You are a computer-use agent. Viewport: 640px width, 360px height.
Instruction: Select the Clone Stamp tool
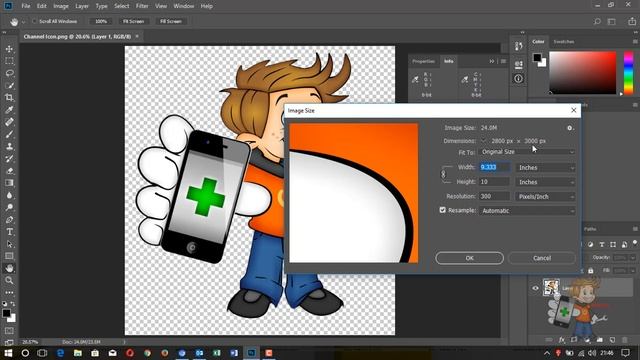point(9,147)
